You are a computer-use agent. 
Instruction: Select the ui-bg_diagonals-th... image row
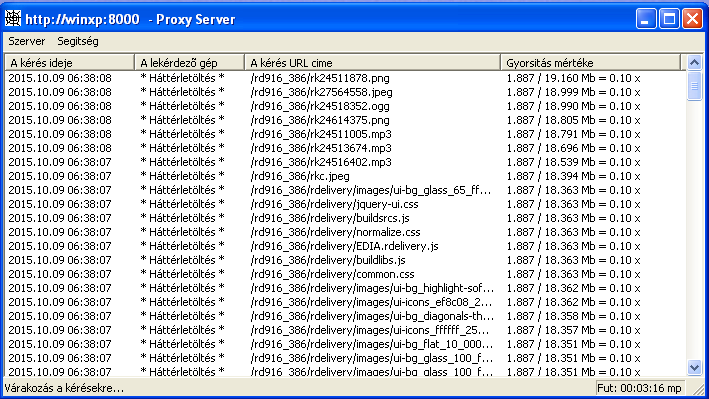[x=345, y=317]
